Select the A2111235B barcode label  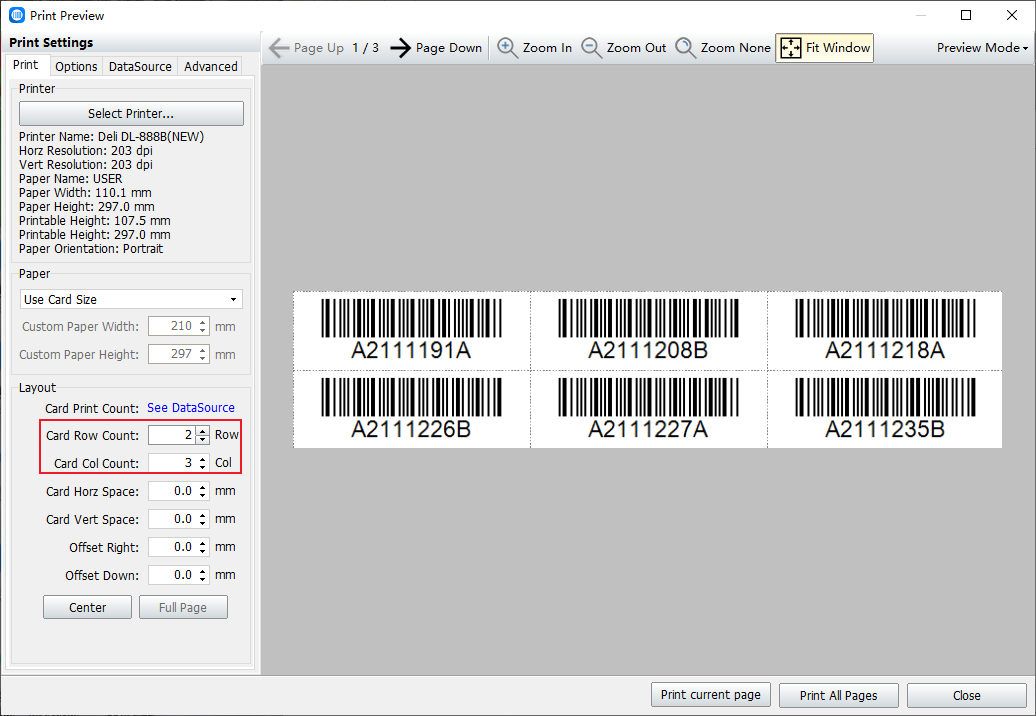click(x=885, y=410)
